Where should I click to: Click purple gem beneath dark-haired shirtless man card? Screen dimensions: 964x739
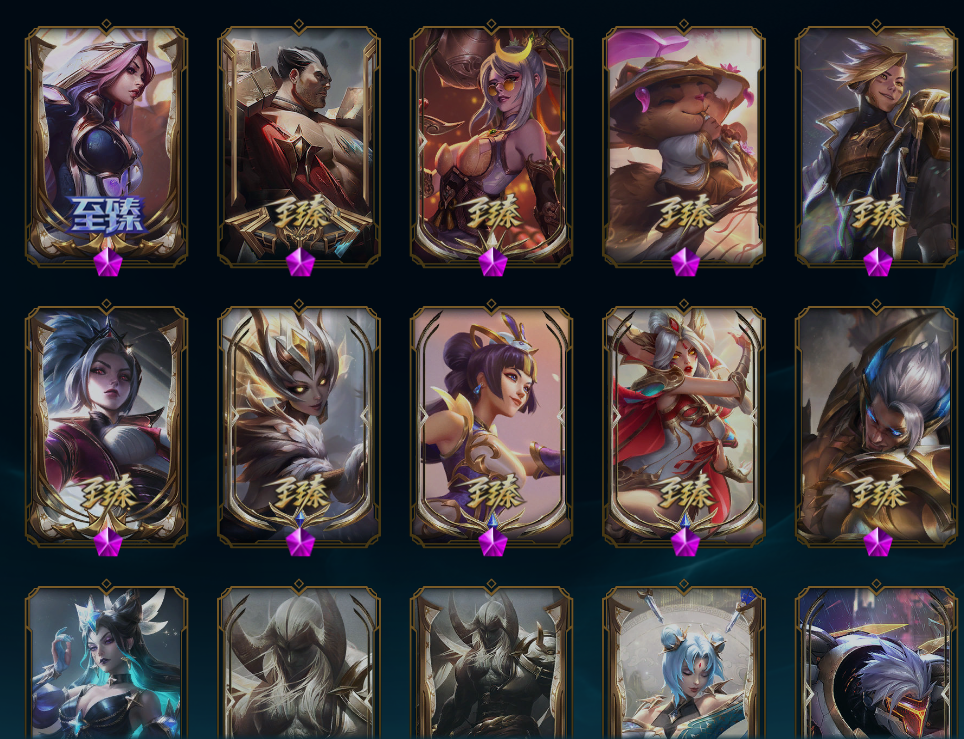click(x=300, y=263)
